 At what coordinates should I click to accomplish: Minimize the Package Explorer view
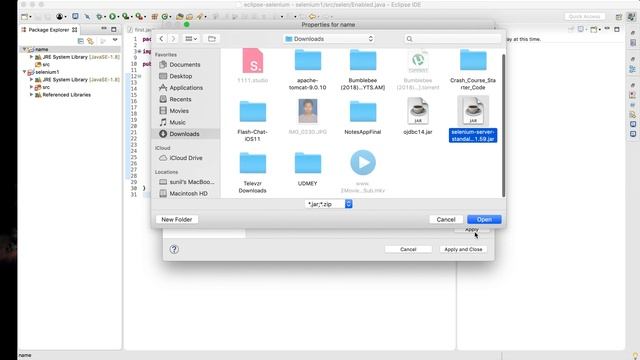point(104,29)
